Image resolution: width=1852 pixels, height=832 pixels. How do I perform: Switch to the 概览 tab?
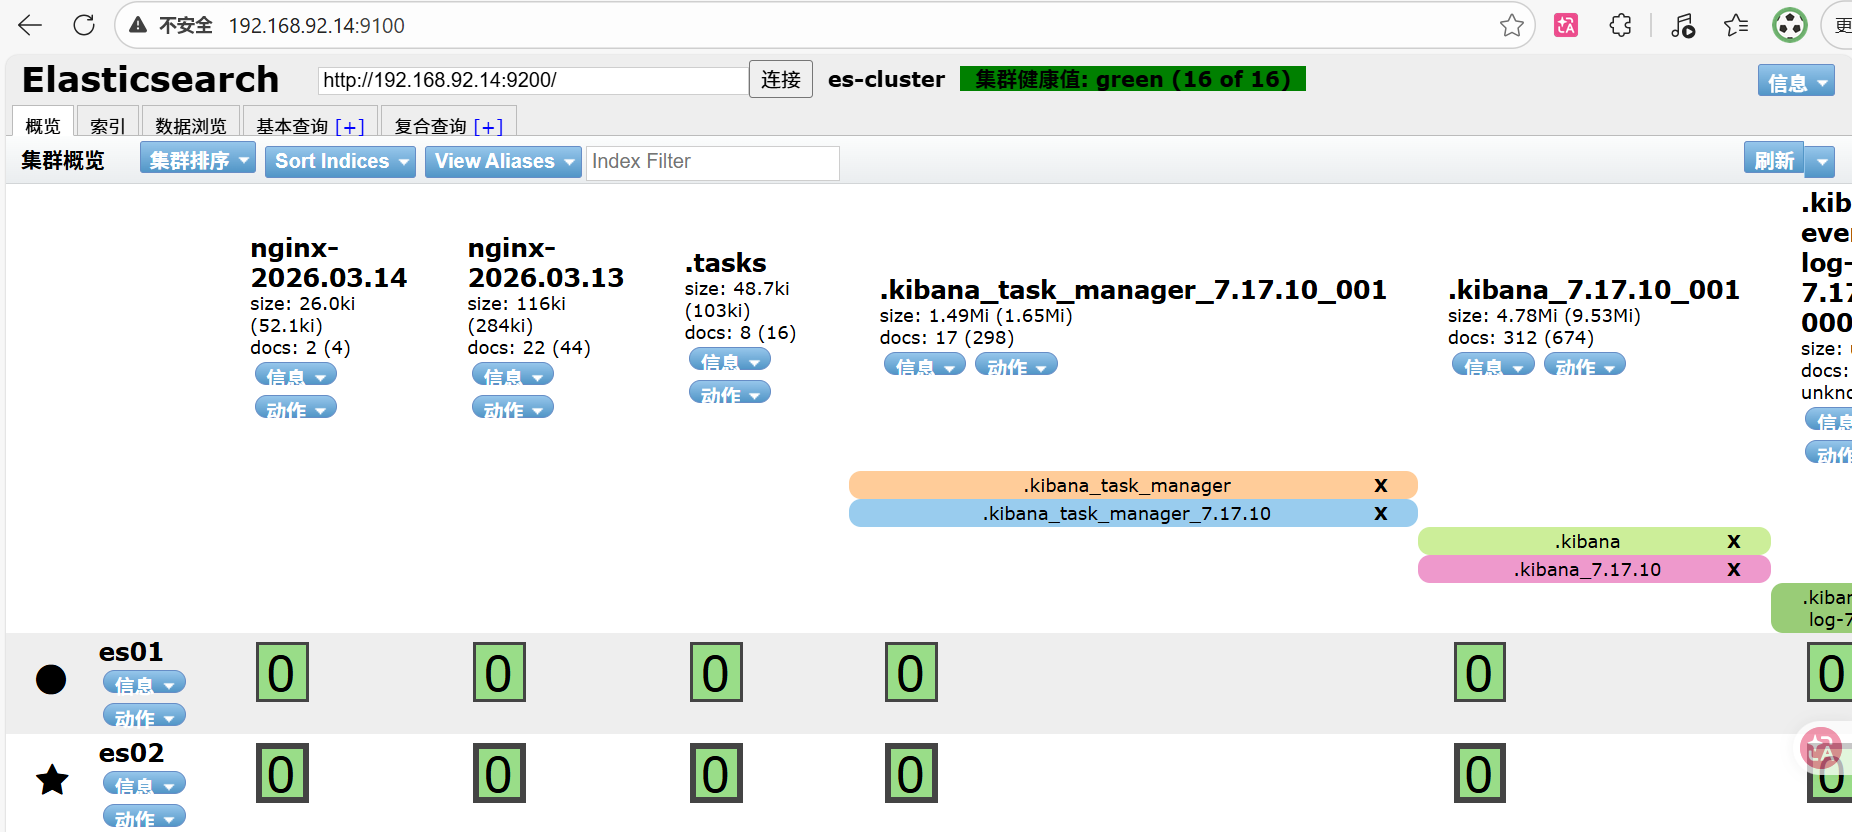click(x=43, y=123)
